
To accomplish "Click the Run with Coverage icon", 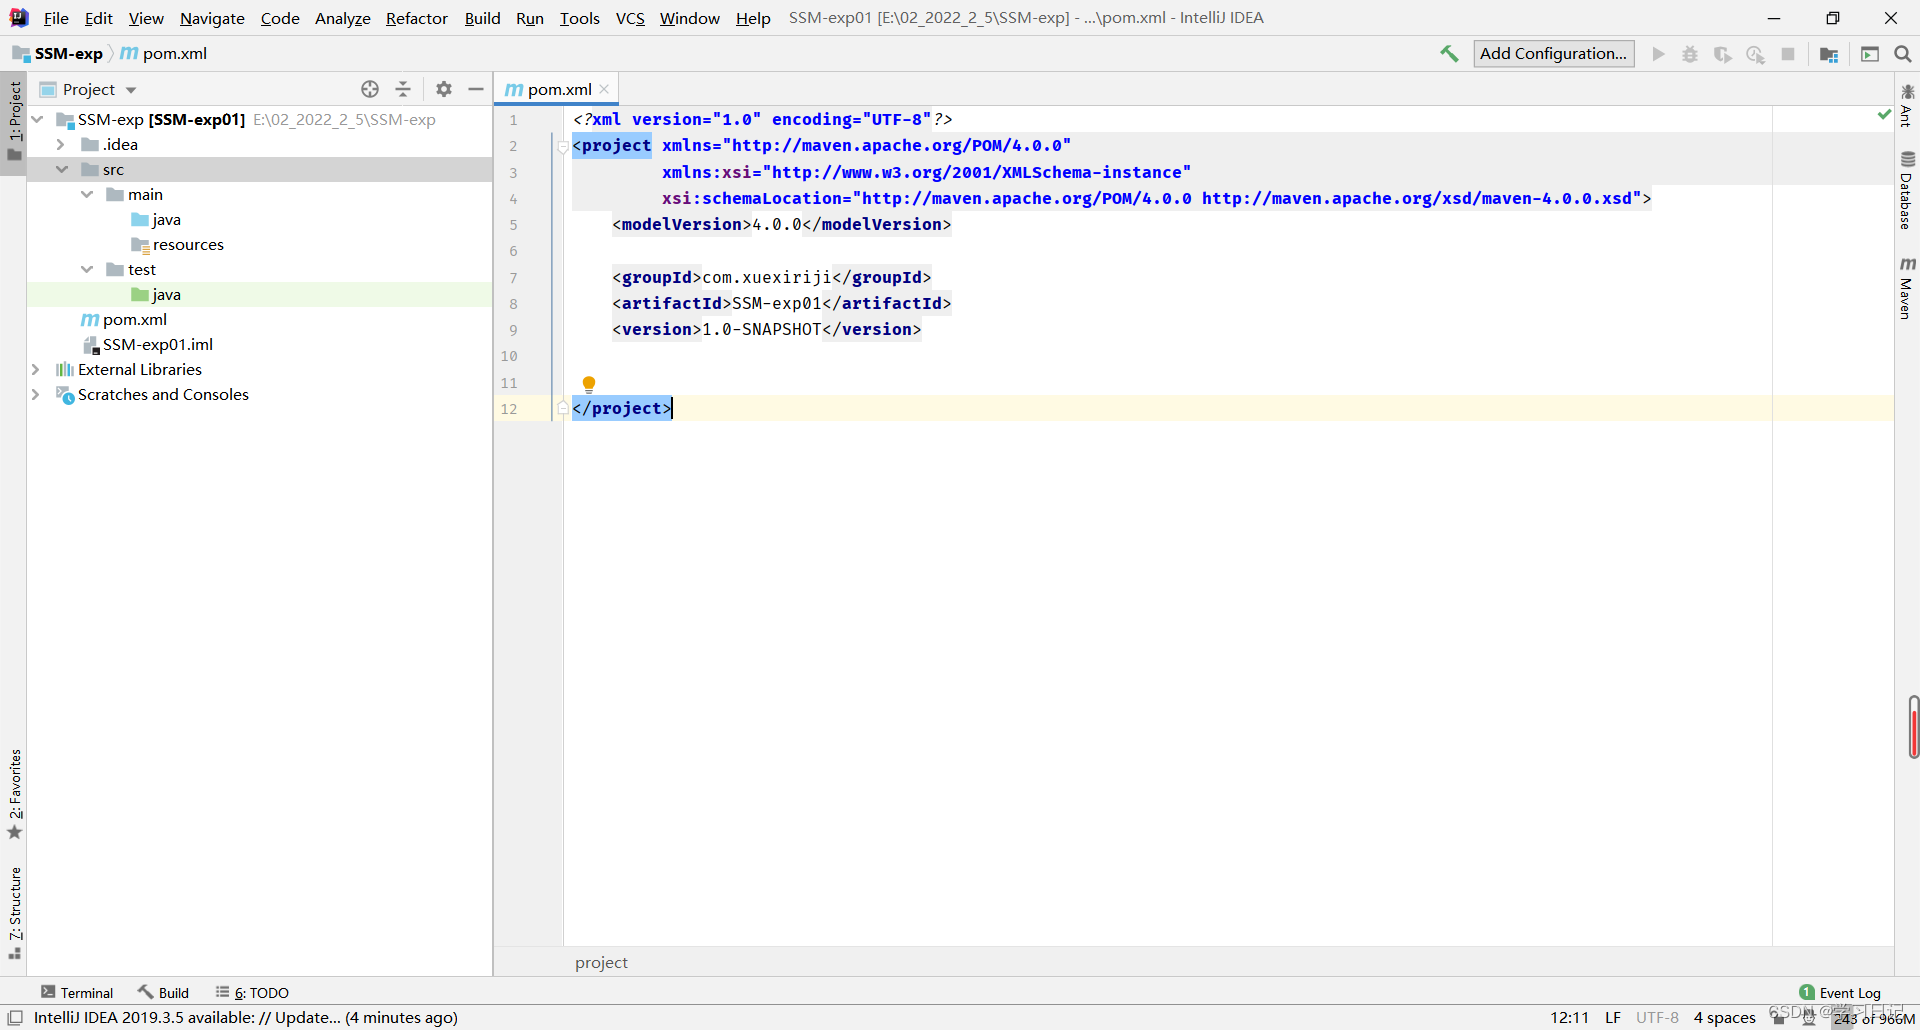I will tap(1722, 54).
